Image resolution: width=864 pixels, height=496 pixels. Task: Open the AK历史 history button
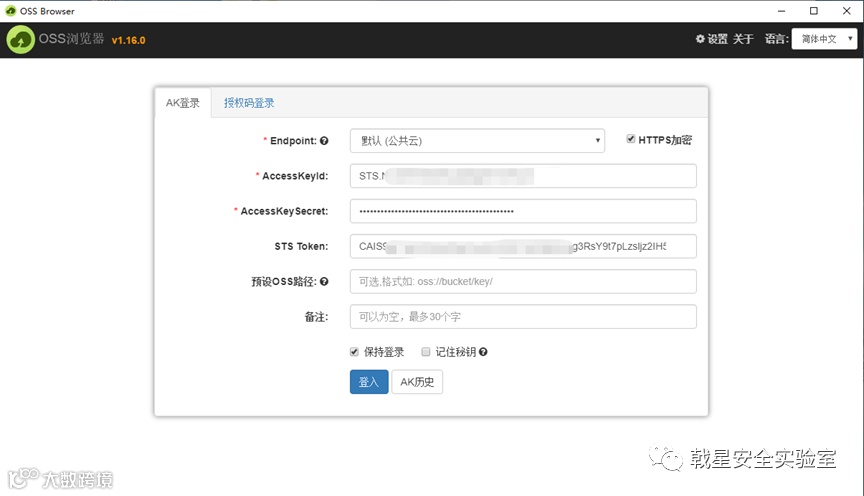click(417, 382)
